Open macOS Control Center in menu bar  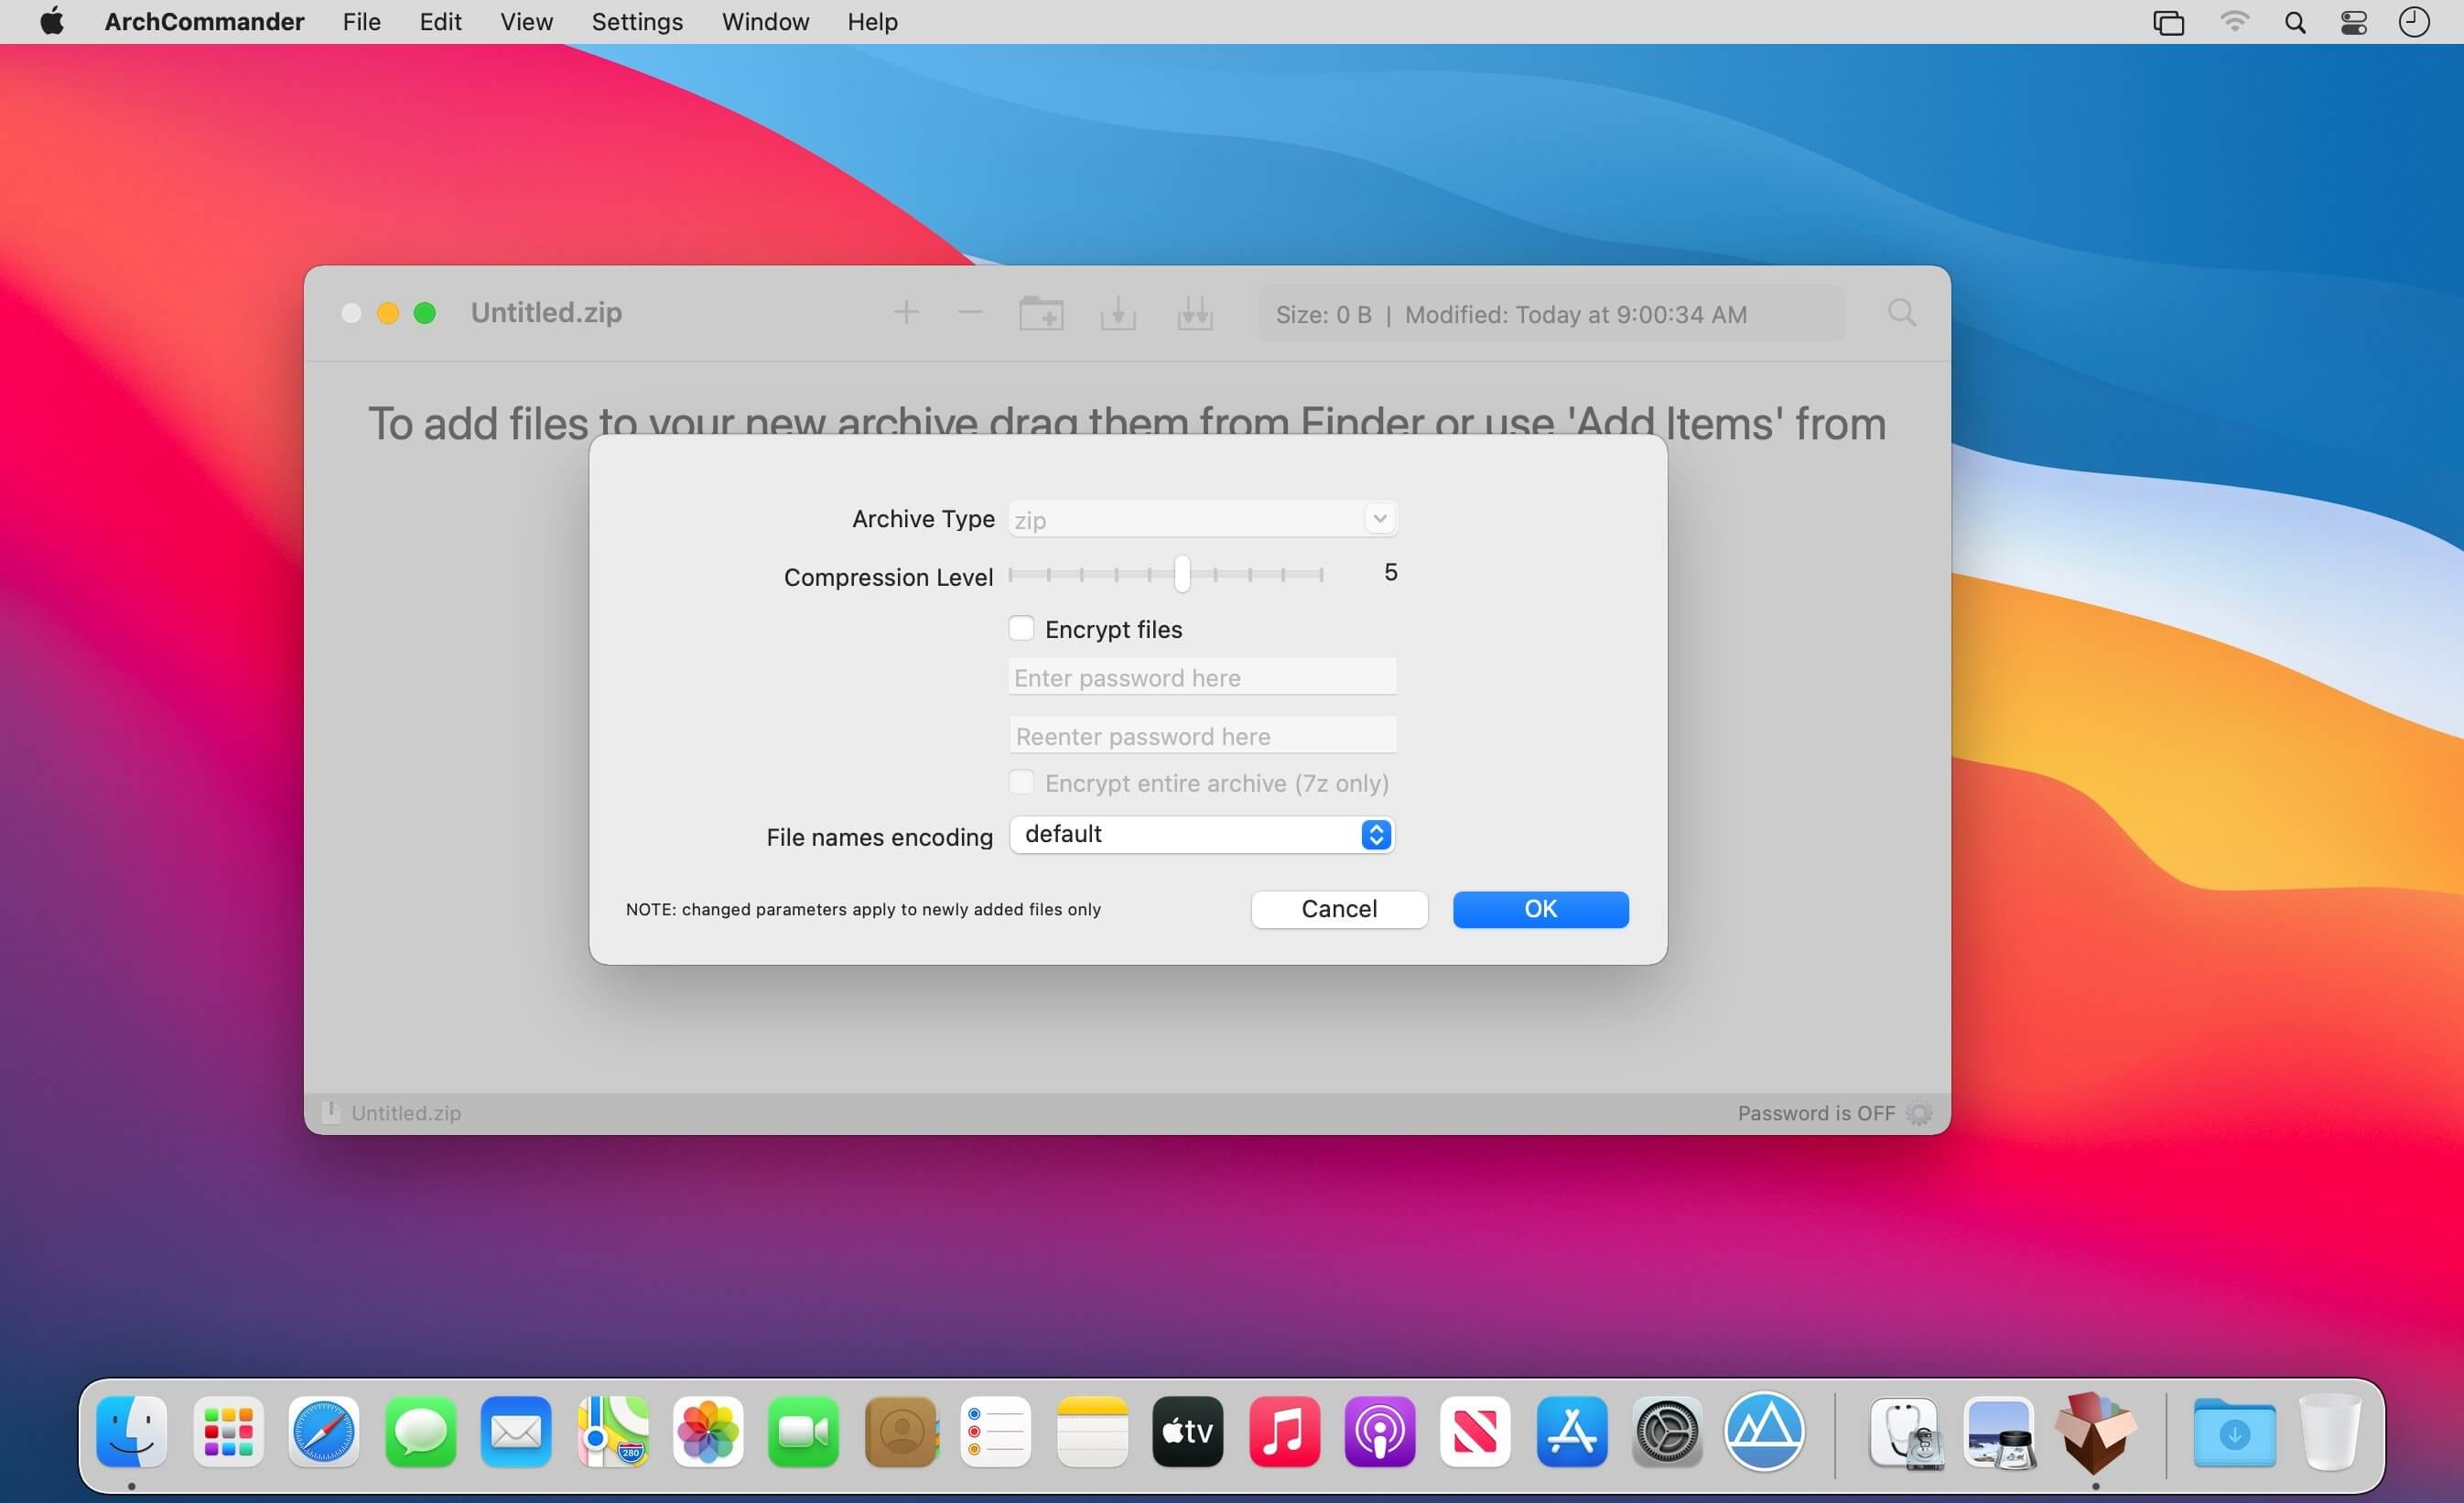pyautogui.click(x=2354, y=22)
